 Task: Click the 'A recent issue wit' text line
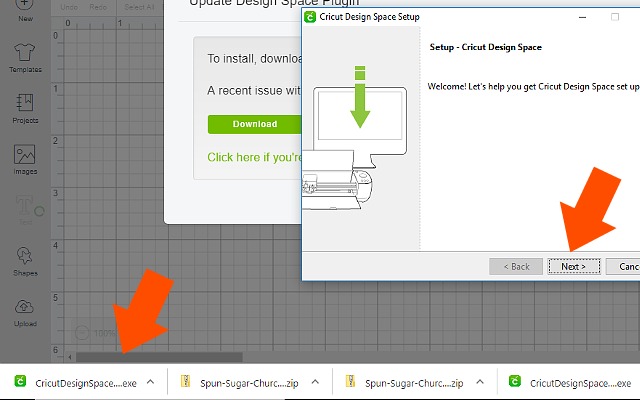(x=254, y=90)
